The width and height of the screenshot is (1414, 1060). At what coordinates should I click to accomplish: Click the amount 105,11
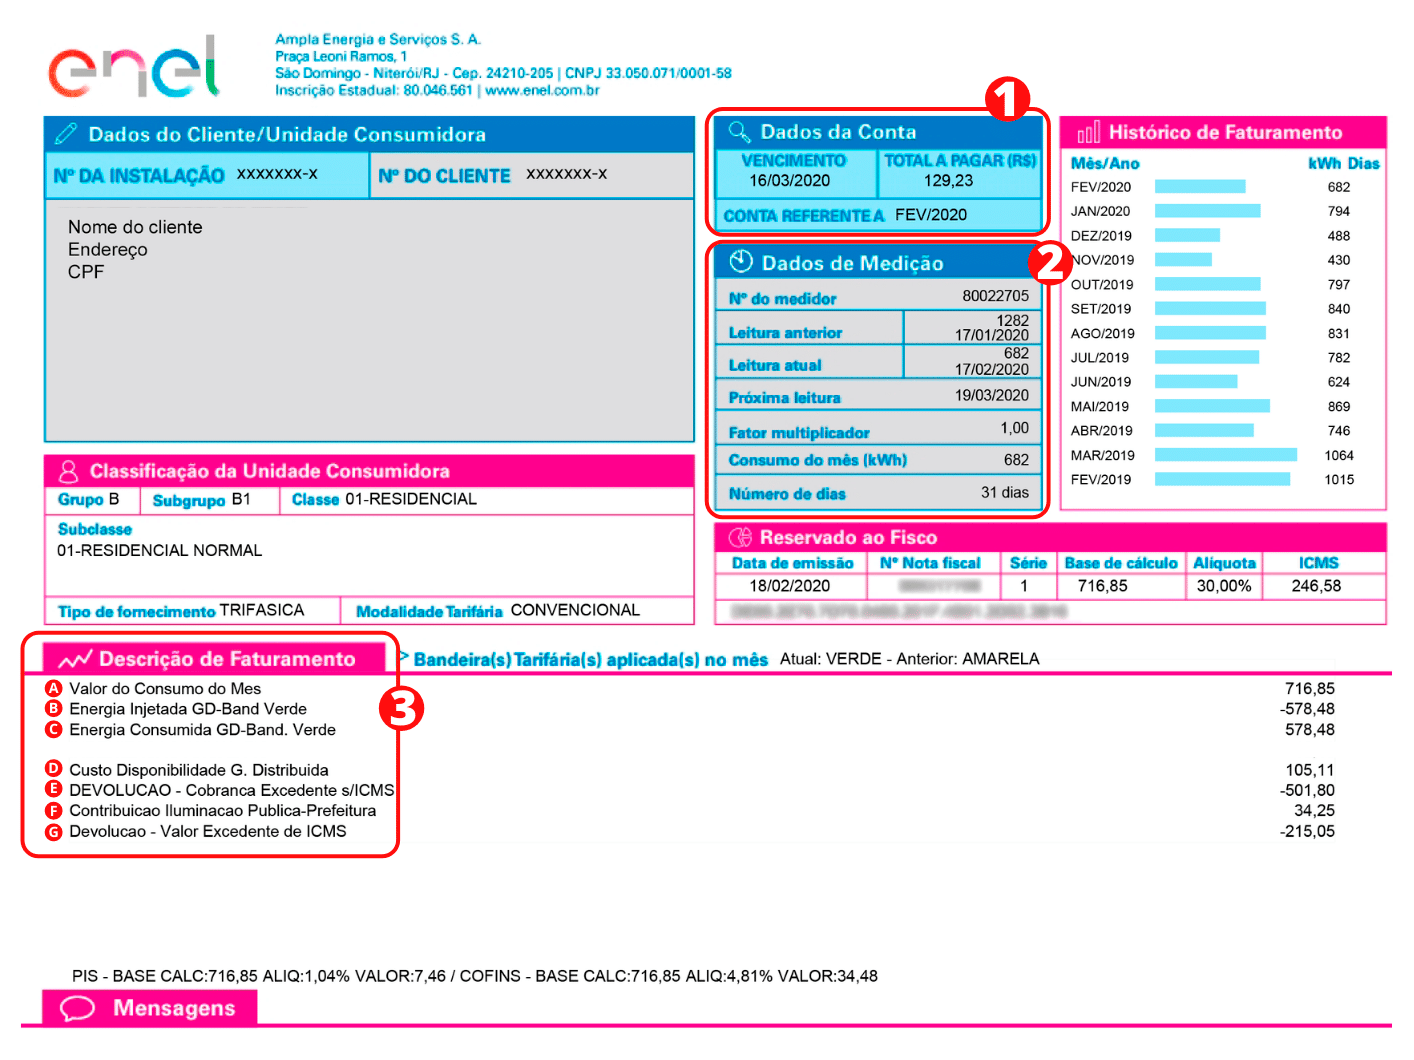1310,770
